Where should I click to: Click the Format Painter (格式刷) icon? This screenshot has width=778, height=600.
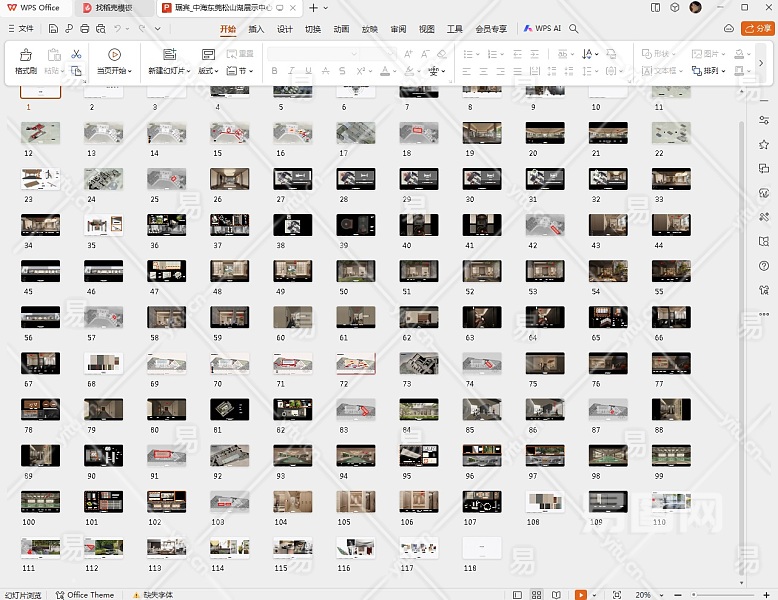25,55
